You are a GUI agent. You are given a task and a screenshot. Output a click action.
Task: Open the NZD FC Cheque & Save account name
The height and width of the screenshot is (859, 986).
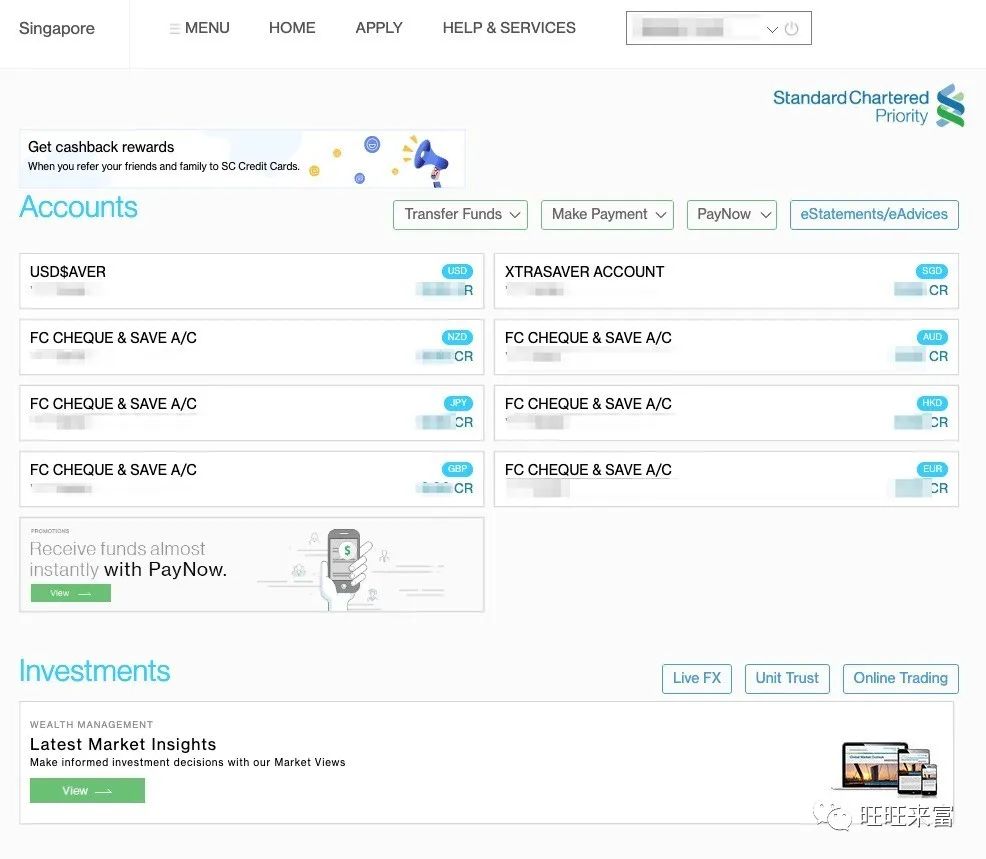tap(113, 338)
